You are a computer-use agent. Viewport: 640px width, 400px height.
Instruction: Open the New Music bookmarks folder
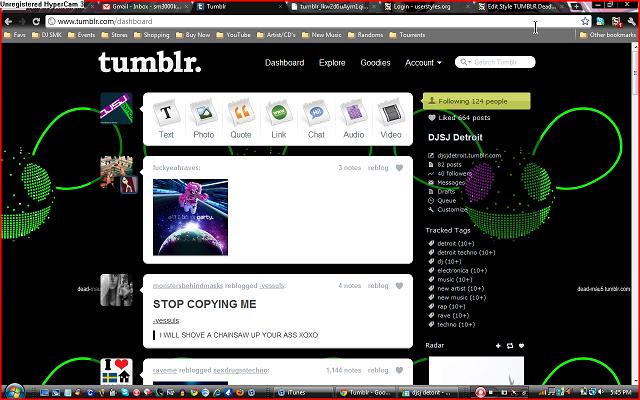(x=322, y=35)
